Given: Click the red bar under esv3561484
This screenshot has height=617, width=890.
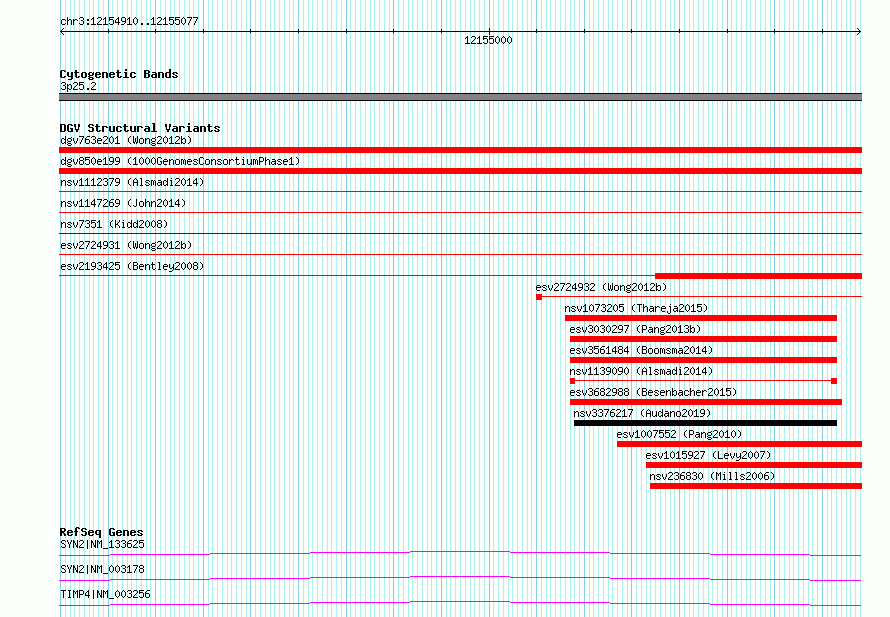Looking at the screenshot, I should (x=703, y=360).
